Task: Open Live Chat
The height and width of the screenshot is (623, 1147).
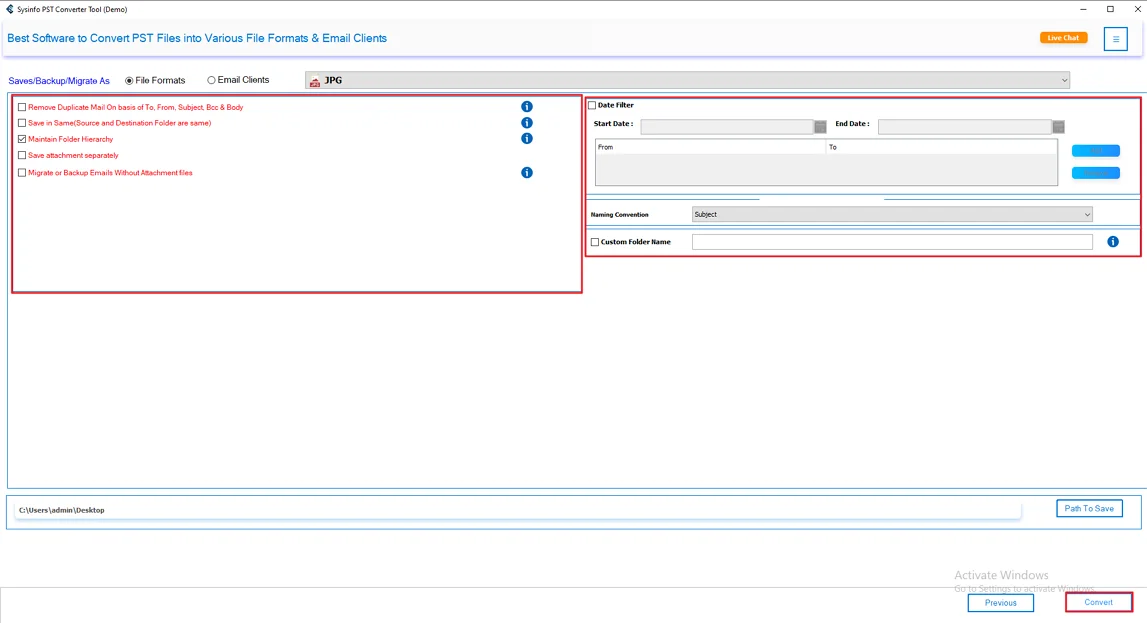Action: point(1063,37)
